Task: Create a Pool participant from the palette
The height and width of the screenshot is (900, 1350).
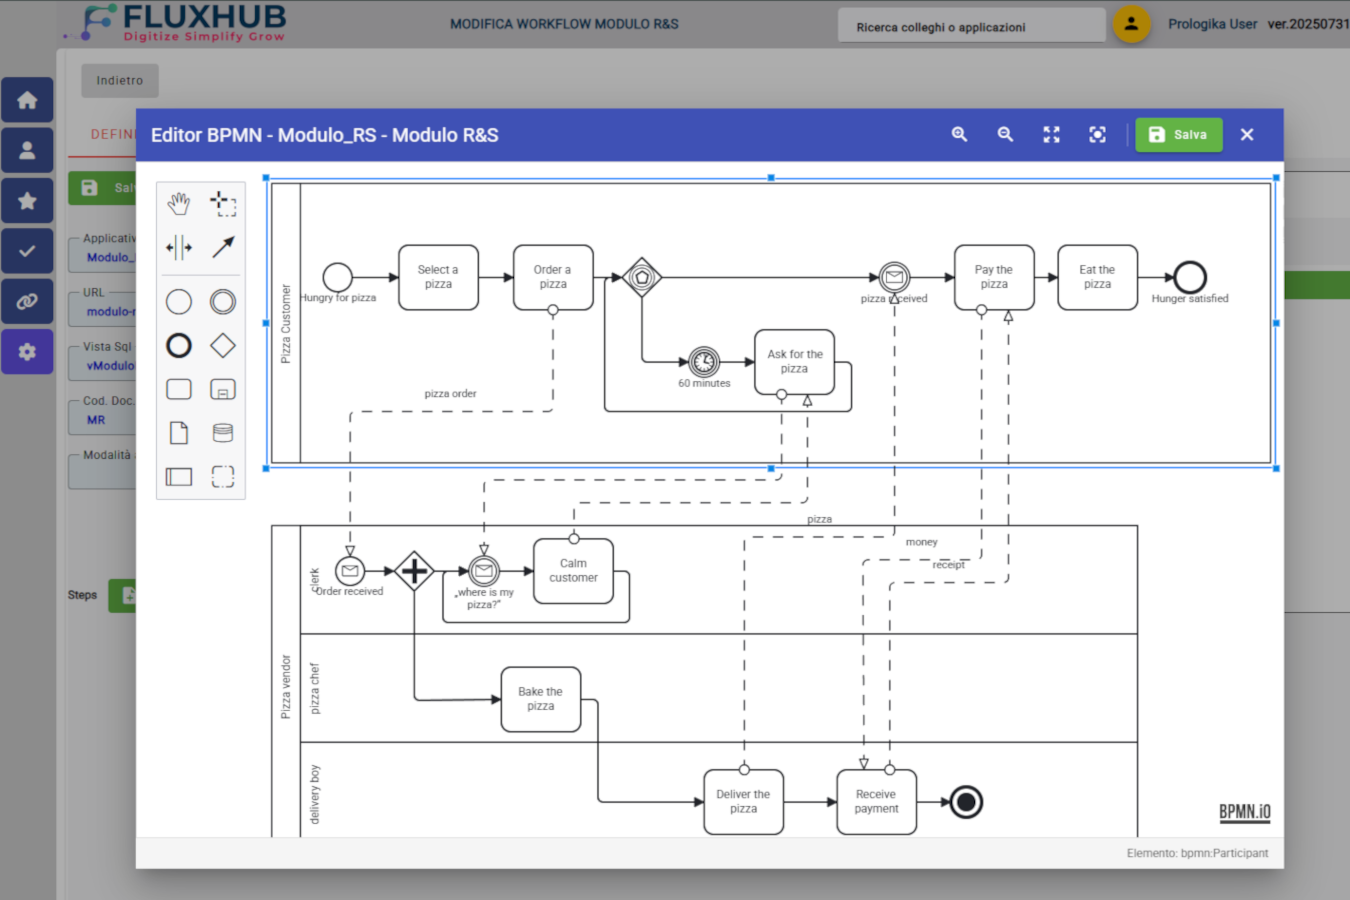Action: click(x=178, y=477)
